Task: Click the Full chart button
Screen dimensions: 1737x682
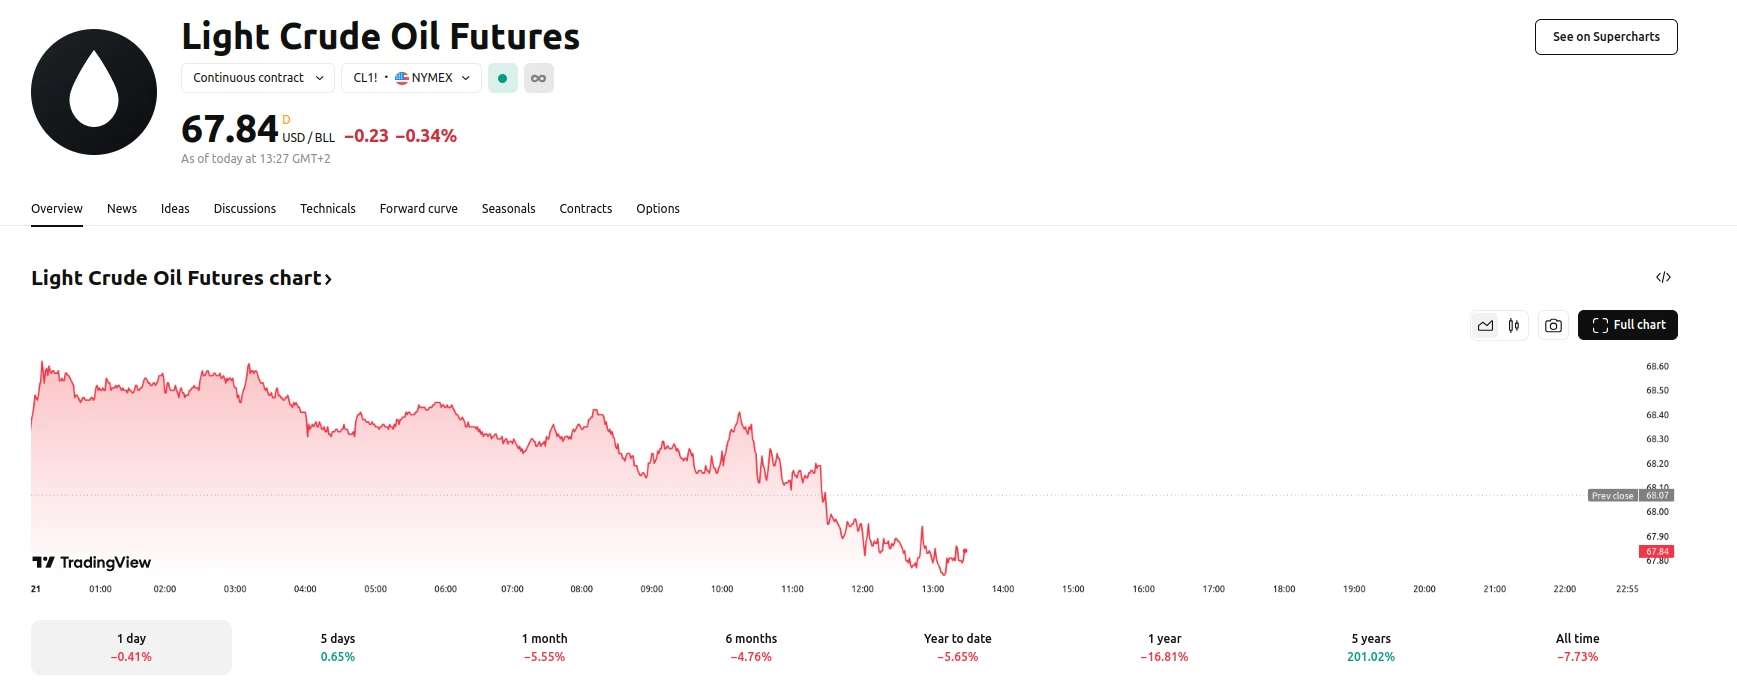Action: point(1627,325)
